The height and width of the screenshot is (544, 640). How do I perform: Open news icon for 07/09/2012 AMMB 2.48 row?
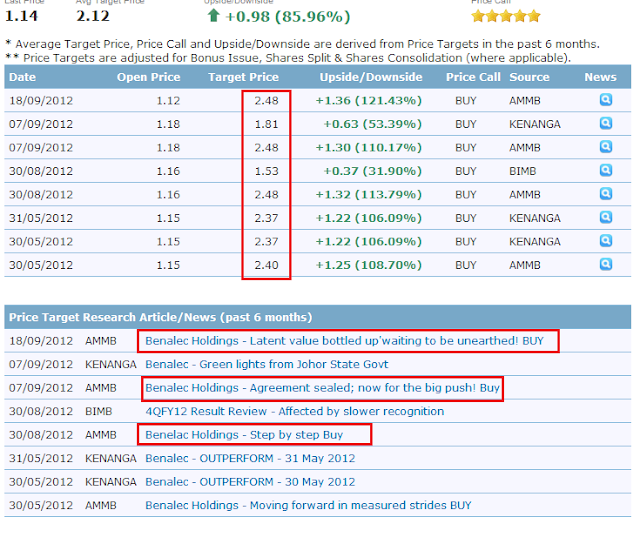pos(606,147)
